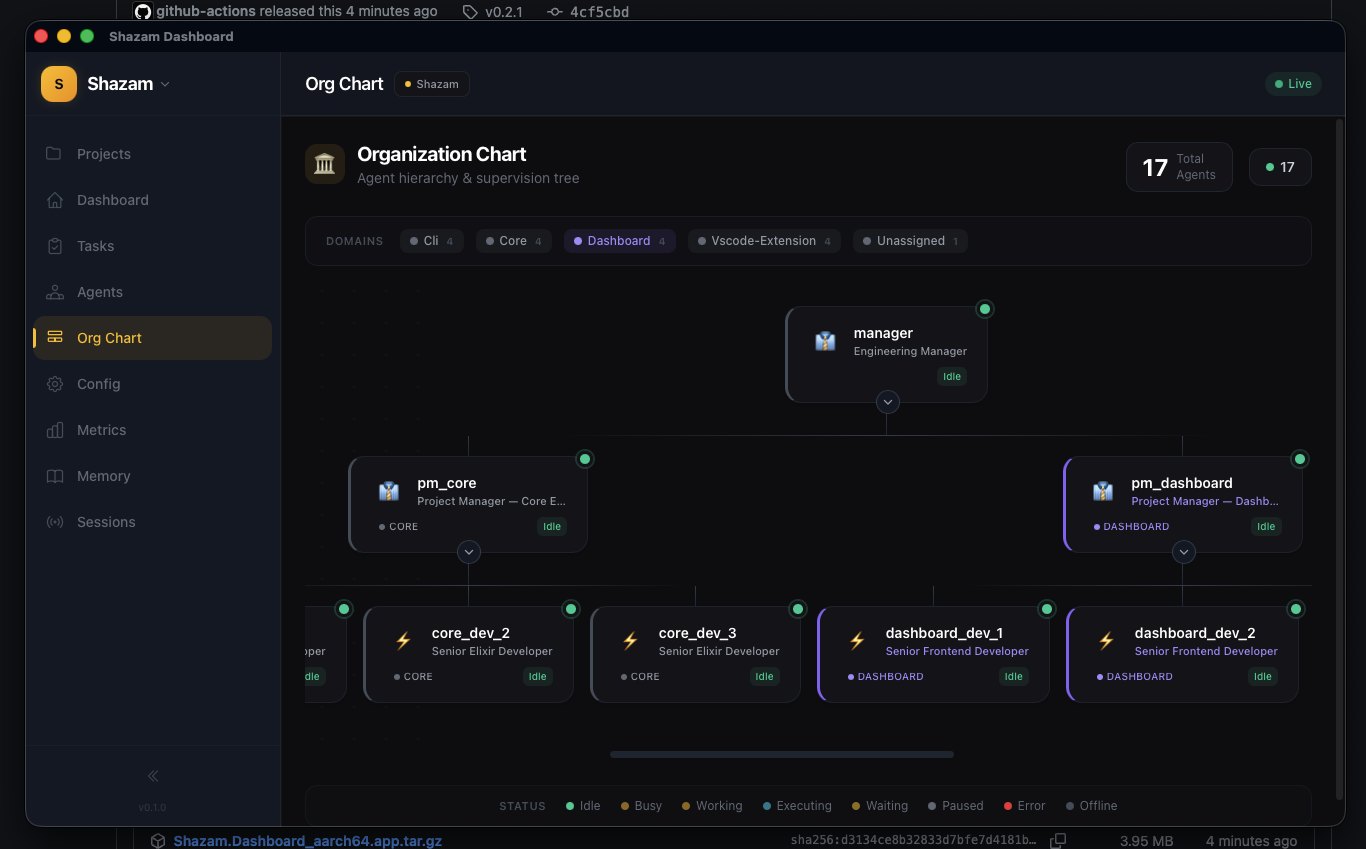Viewport: 1366px width, 849px height.
Task: Click the horizontal scrollbar below the org chart
Action: point(781,753)
